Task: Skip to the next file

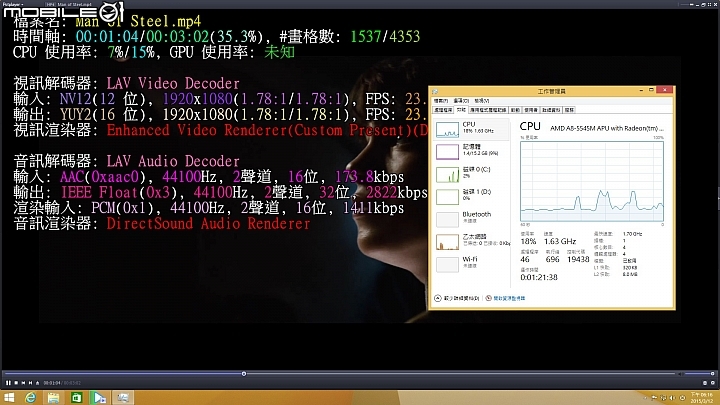Action: tap(30, 382)
